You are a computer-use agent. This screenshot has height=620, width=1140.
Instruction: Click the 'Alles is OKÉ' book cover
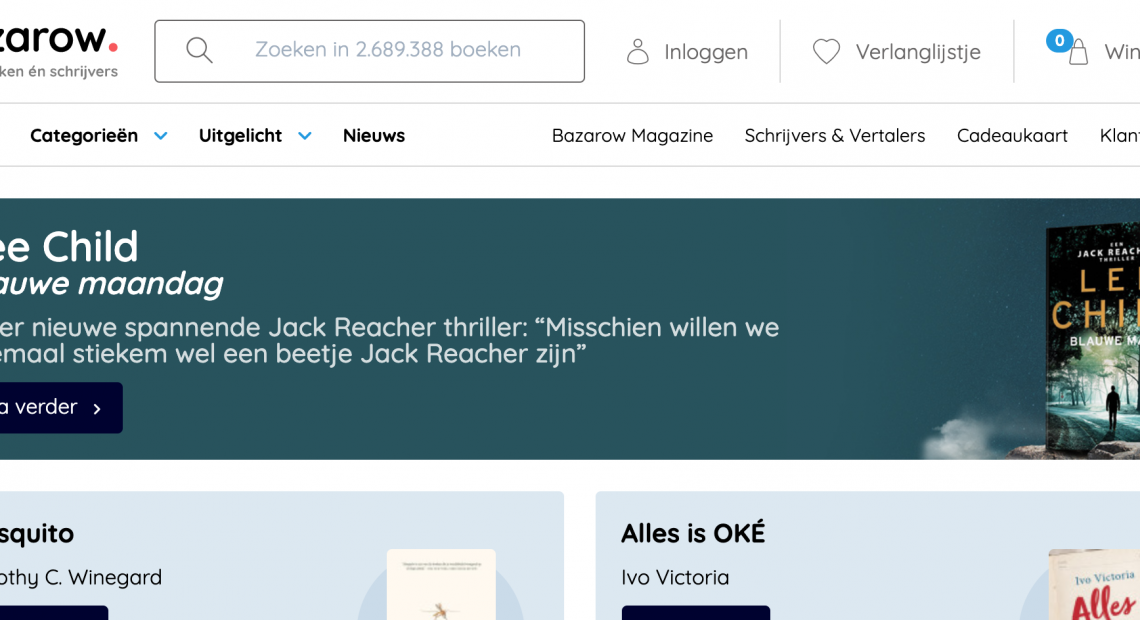[x=1094, y=584]
